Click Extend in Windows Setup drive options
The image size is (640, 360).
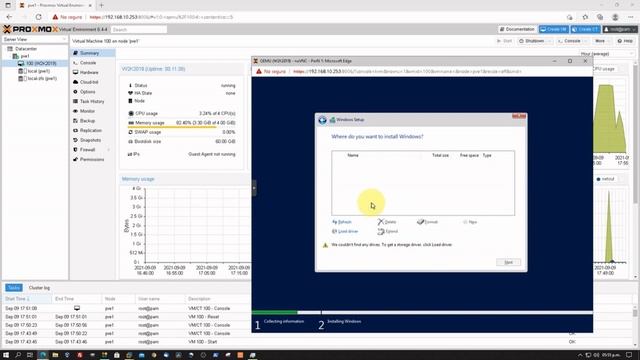388,231
